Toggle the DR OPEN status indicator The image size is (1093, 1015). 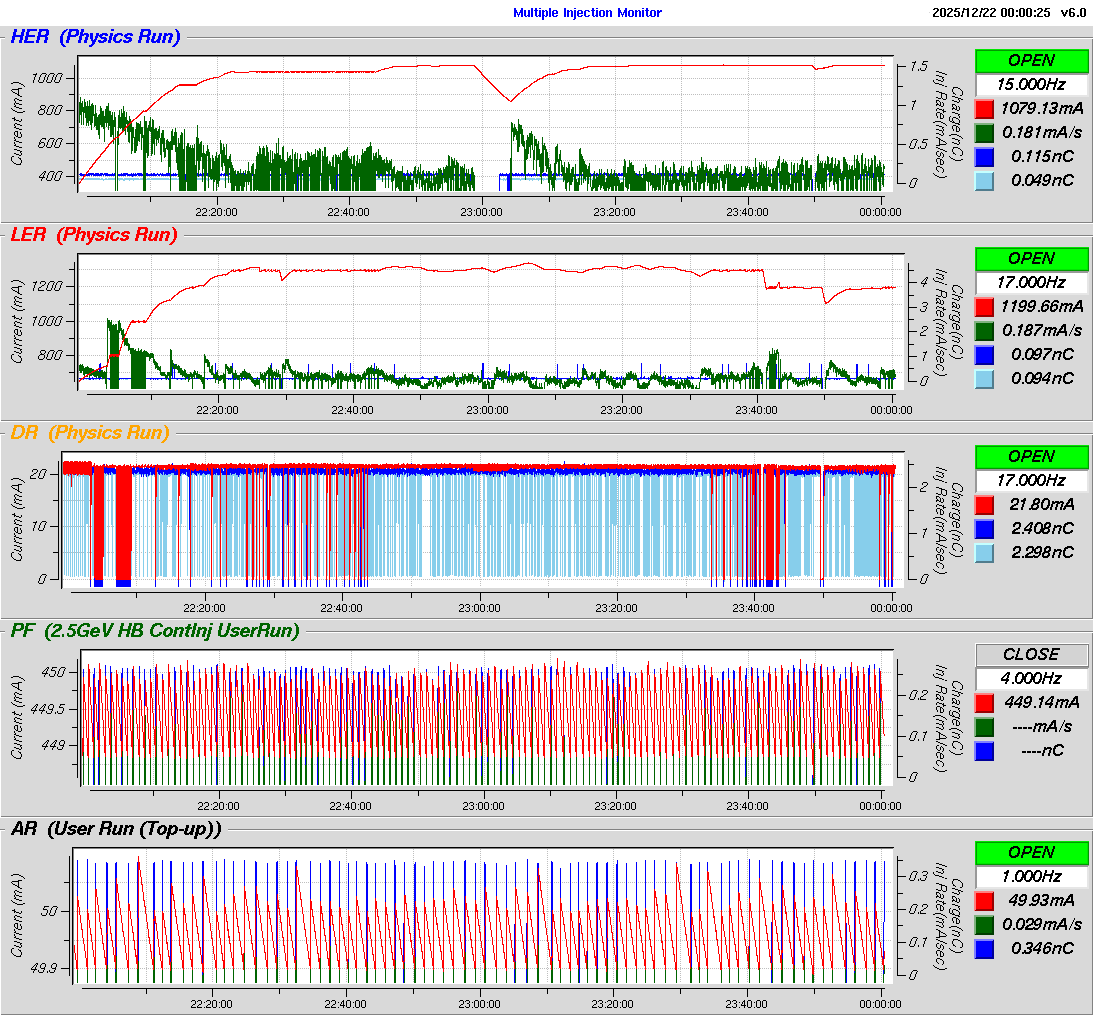click(x=1031, y=456)
